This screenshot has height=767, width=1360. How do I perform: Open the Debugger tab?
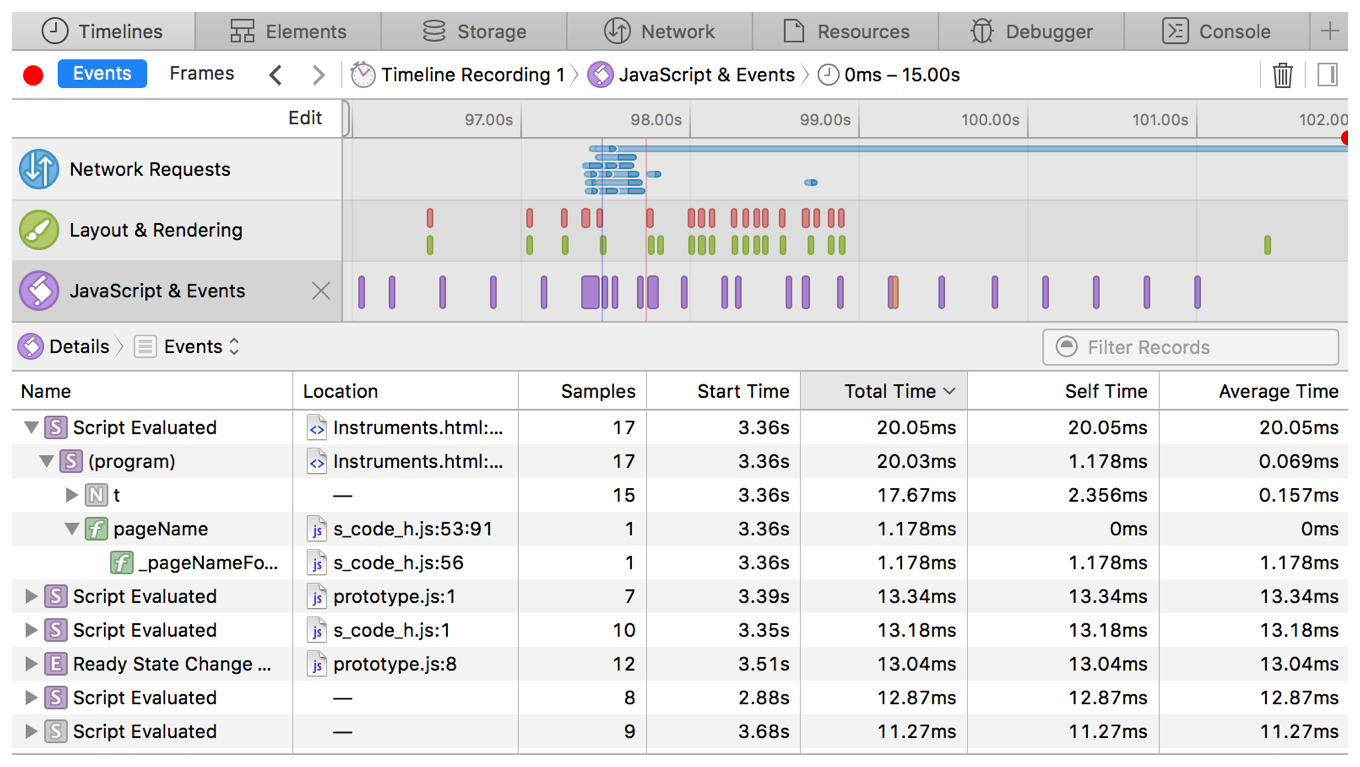click(x=1032, y=31)
